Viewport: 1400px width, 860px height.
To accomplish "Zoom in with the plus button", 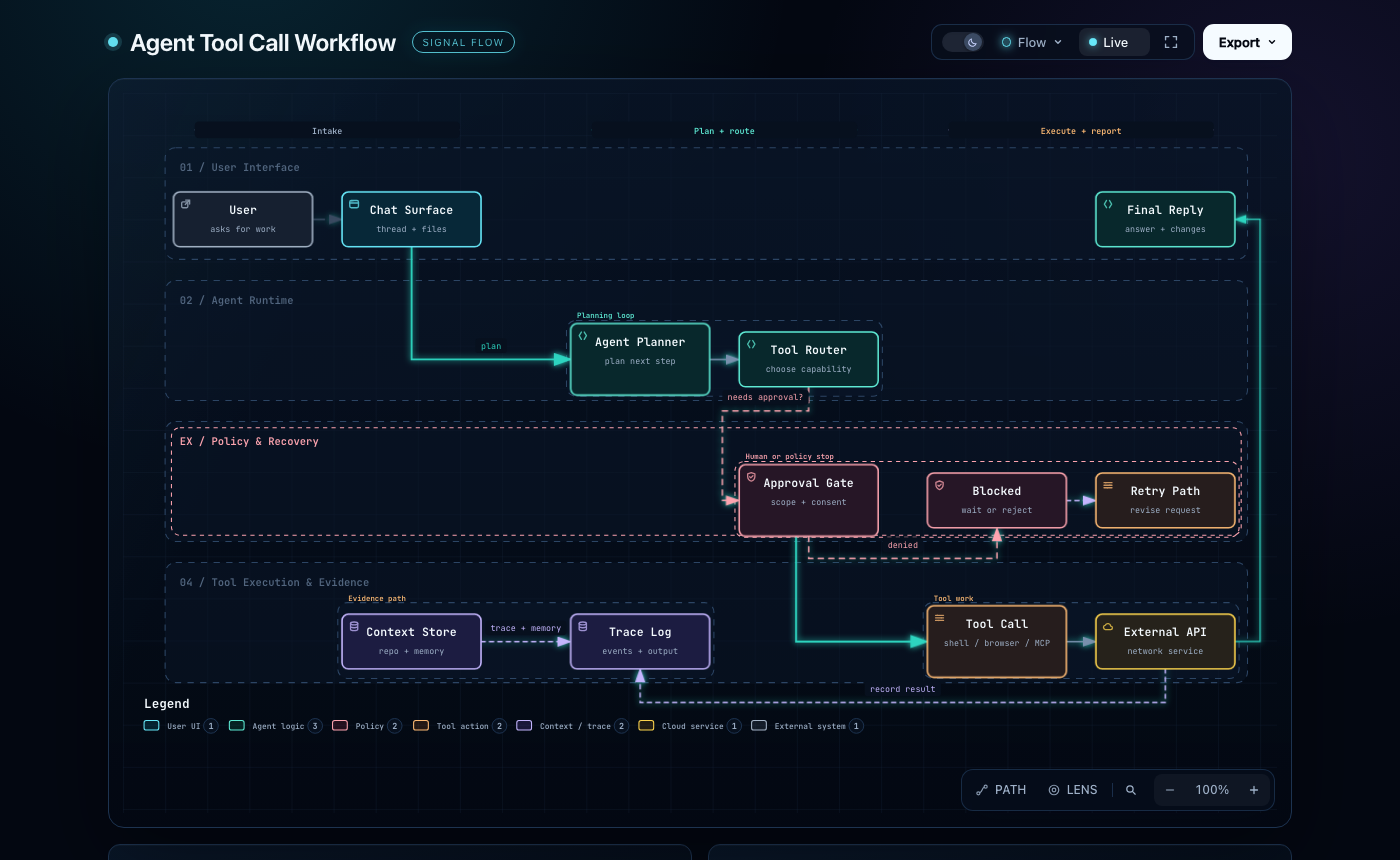I will [x=1254, y=789].
